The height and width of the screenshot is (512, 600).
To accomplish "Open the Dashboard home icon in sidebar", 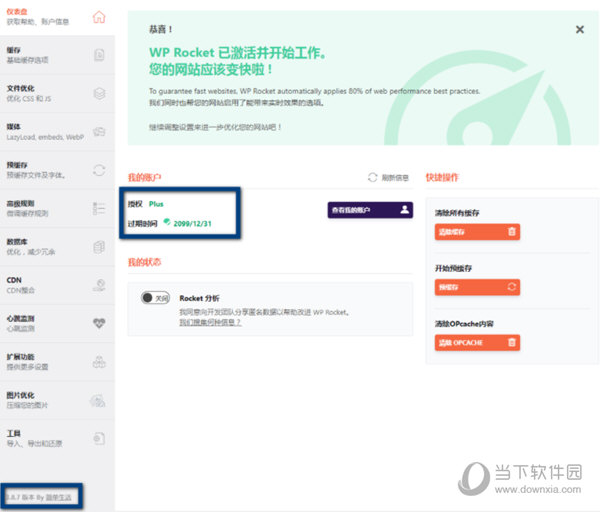I will (x=99, y=17).
